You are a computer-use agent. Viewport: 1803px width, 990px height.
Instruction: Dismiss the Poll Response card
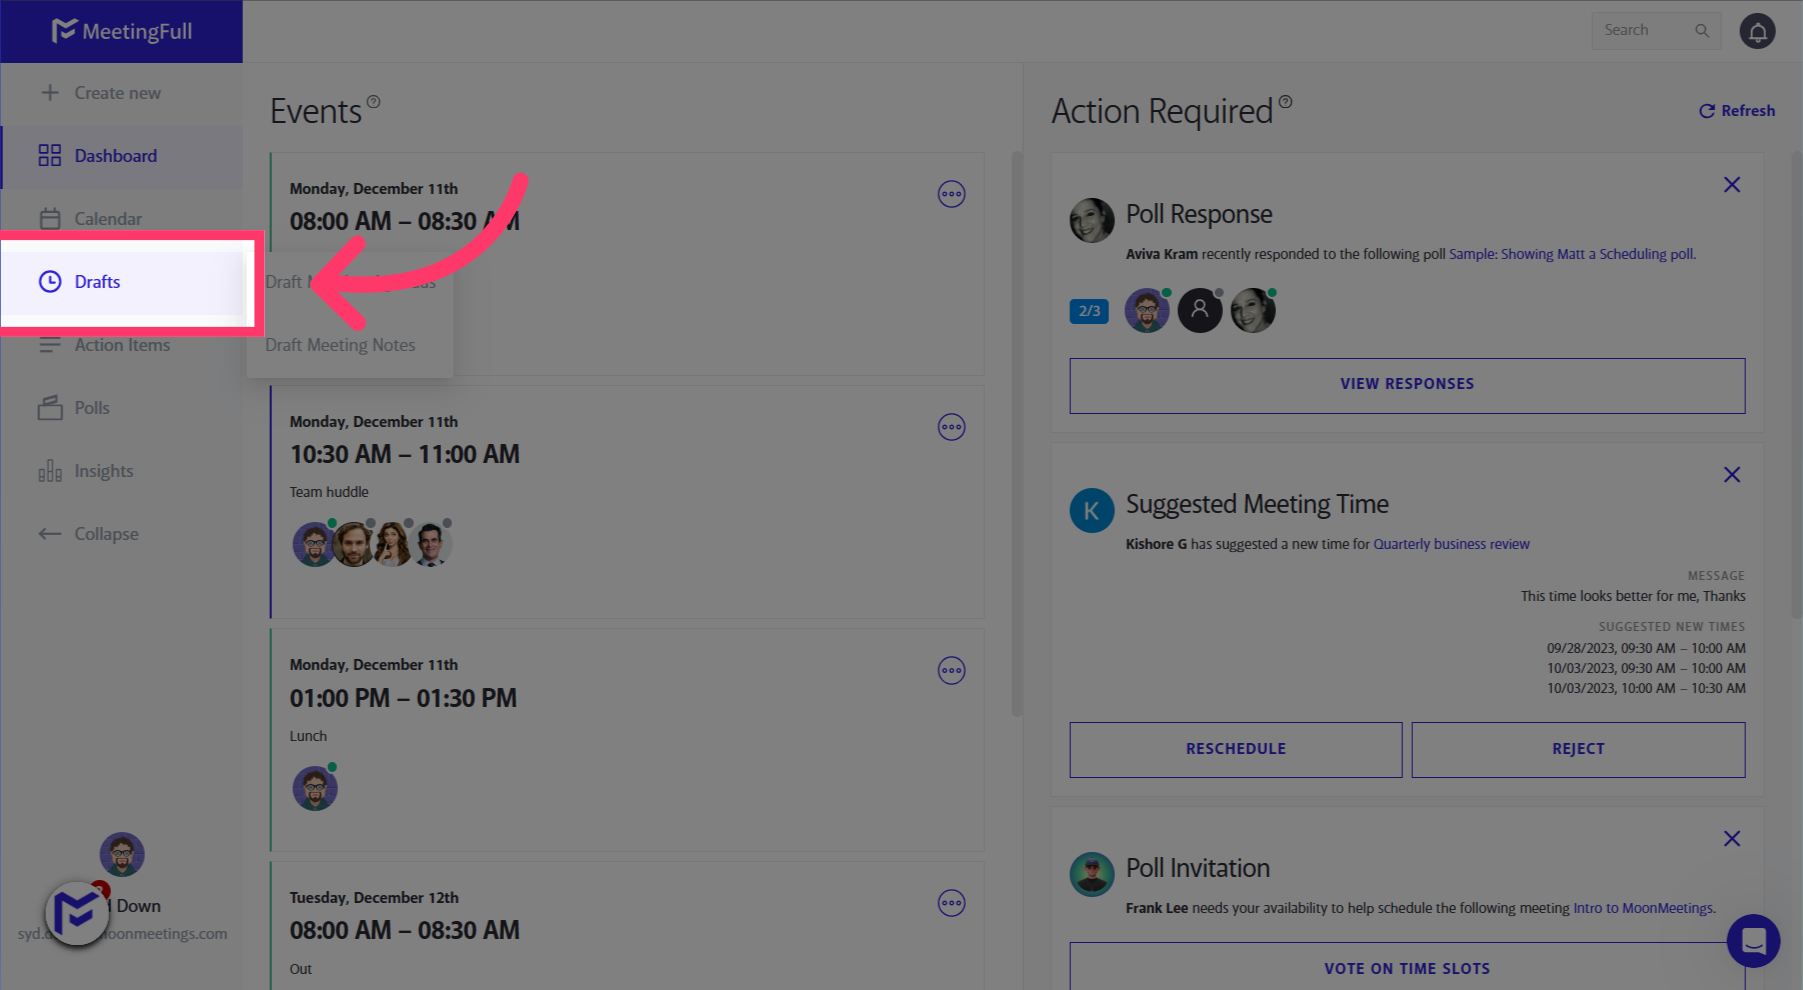coord(1732,185)
